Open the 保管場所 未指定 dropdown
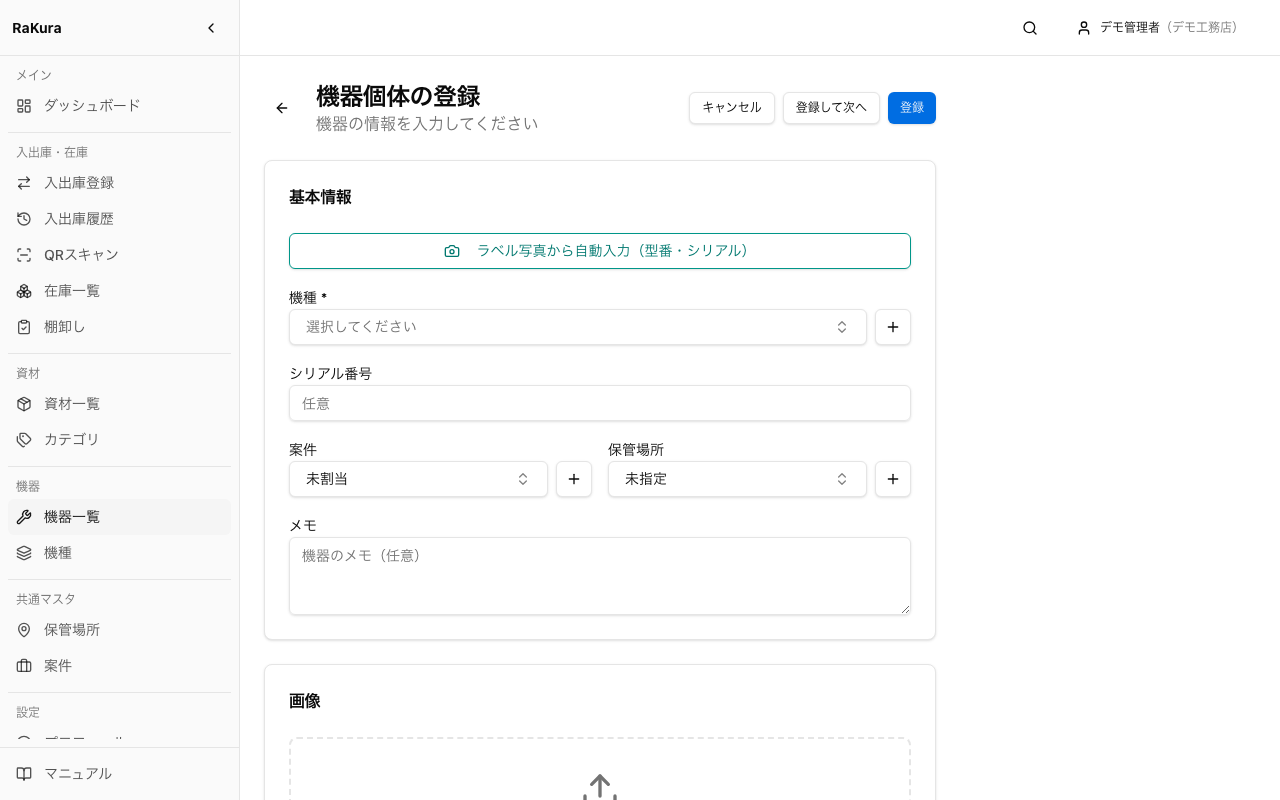This screenshot has height=800, width=1280. point(737,479)
